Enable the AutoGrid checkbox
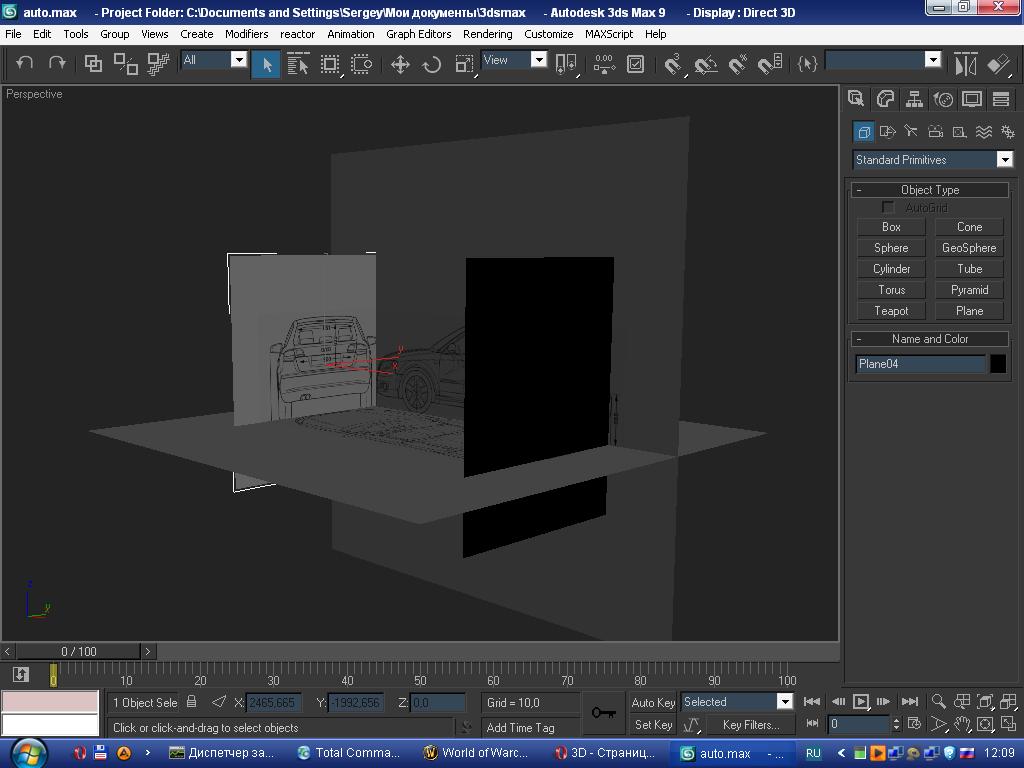 [x=888, y=207]
